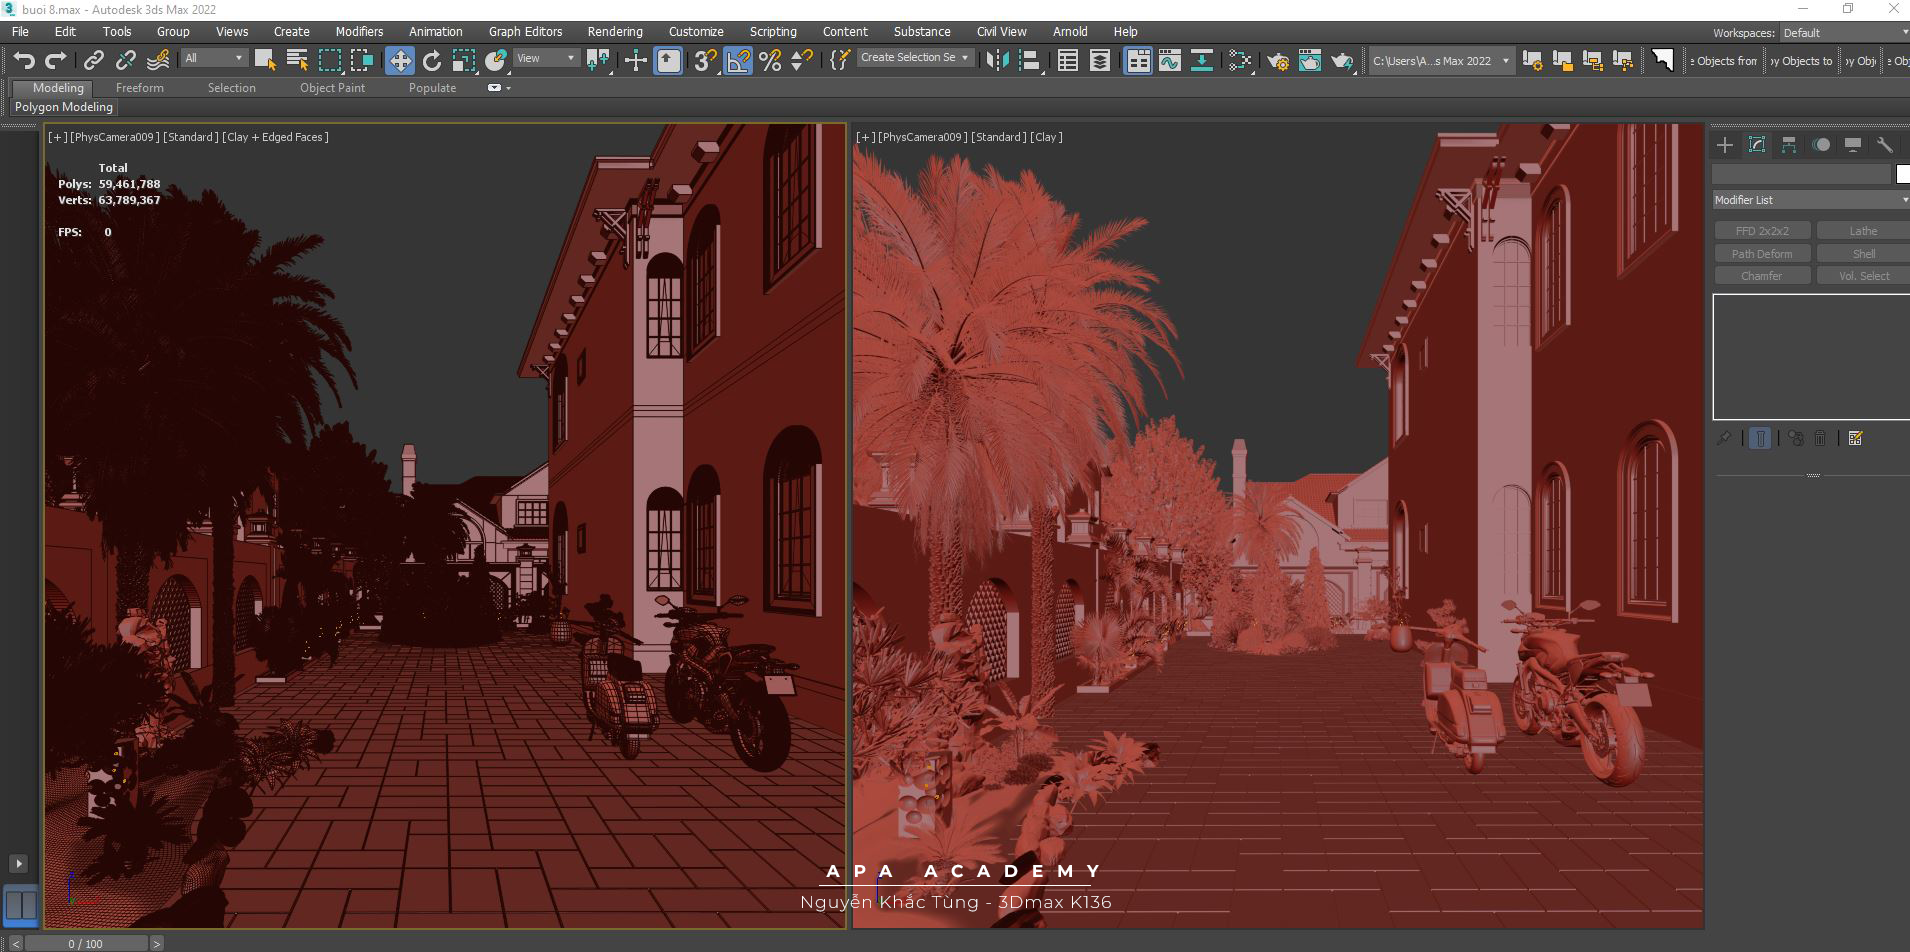Click the Undo arrow in main toolbar
Screen dimensions: 1910x952
coord(24,61)
